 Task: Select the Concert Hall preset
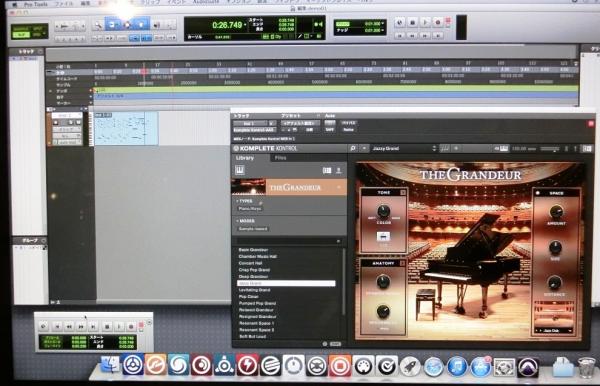pos(251,263)
